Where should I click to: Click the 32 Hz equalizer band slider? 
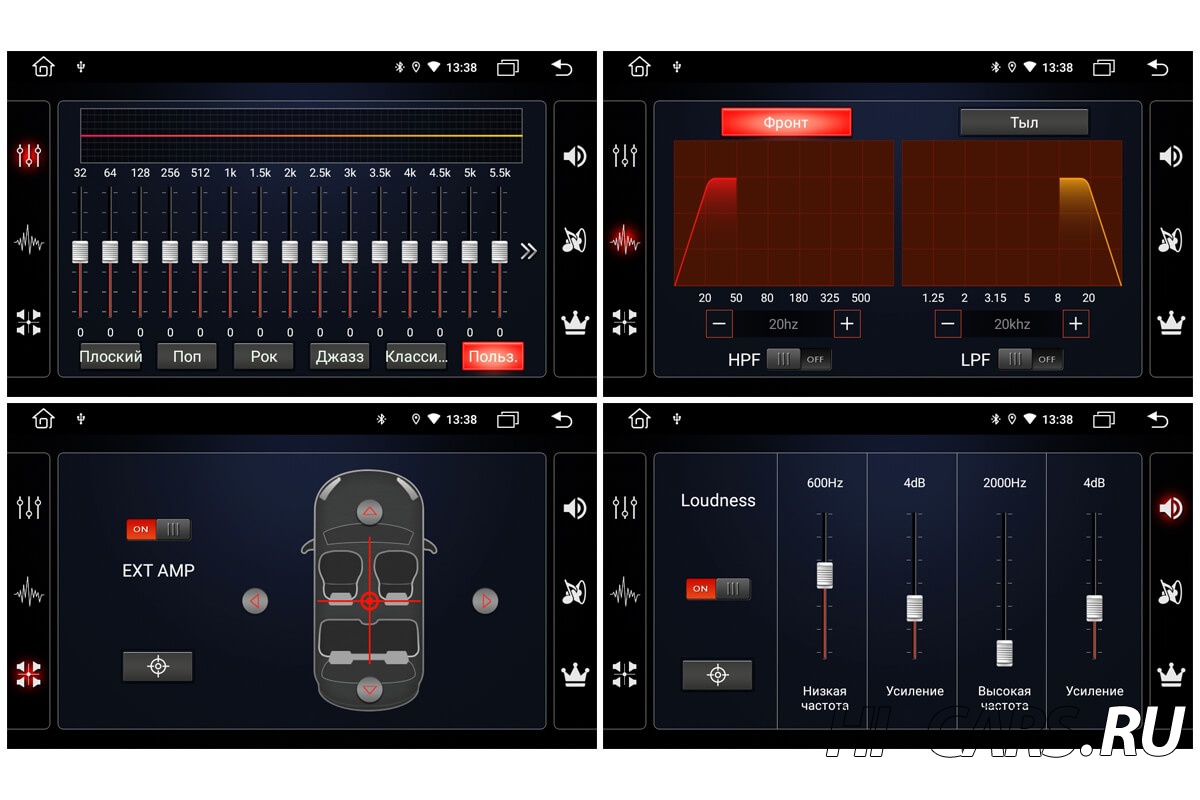click(80, 252)
